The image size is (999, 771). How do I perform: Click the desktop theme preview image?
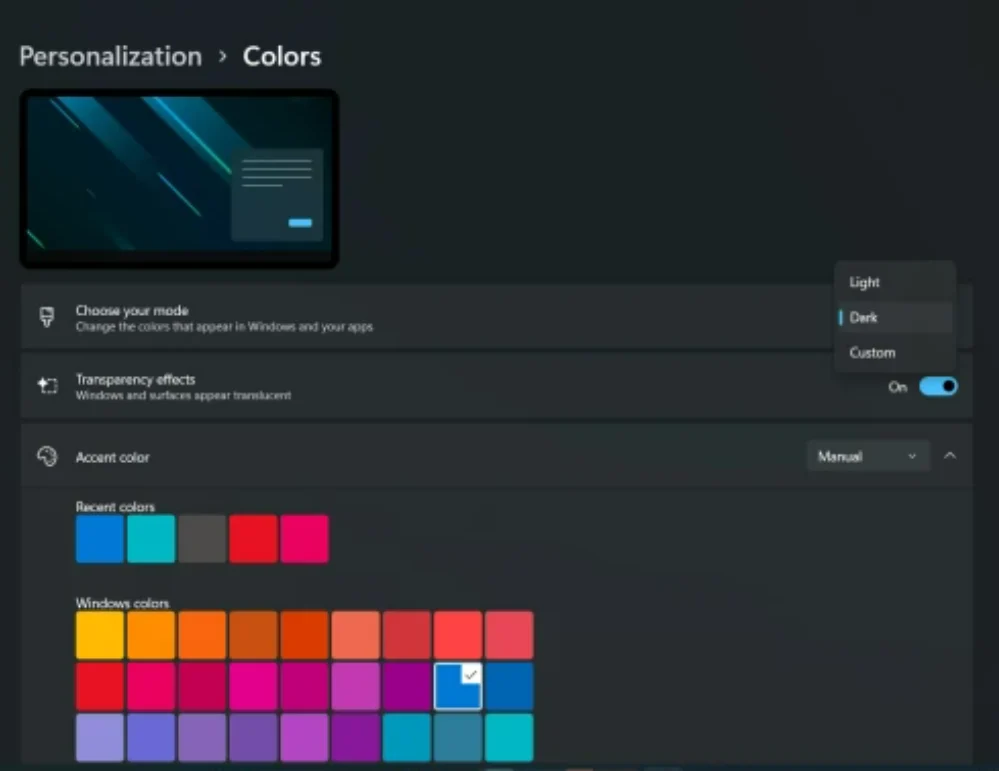click(179, 178)
